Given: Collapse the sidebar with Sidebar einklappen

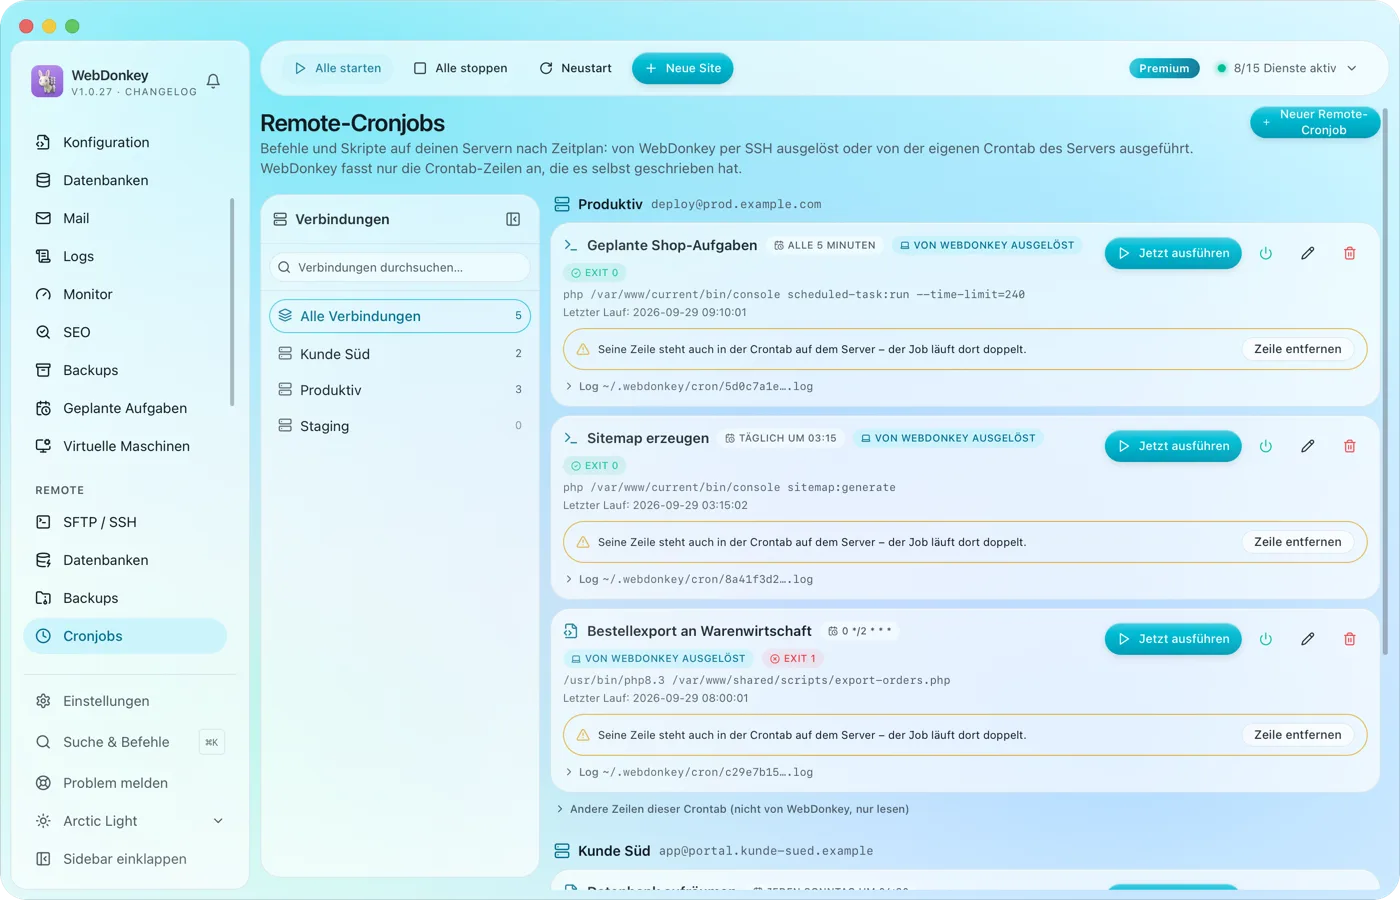Looking at the screenshot, I should tap(125, 859).
